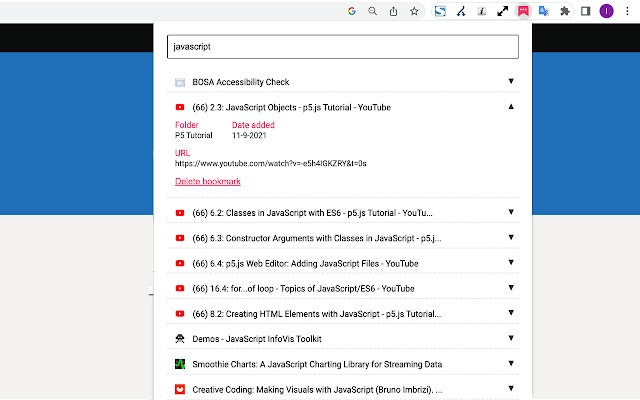The image size is (640, 400).
Task: Click the red Creative Coding favicon
Action: tap(180, 389)
